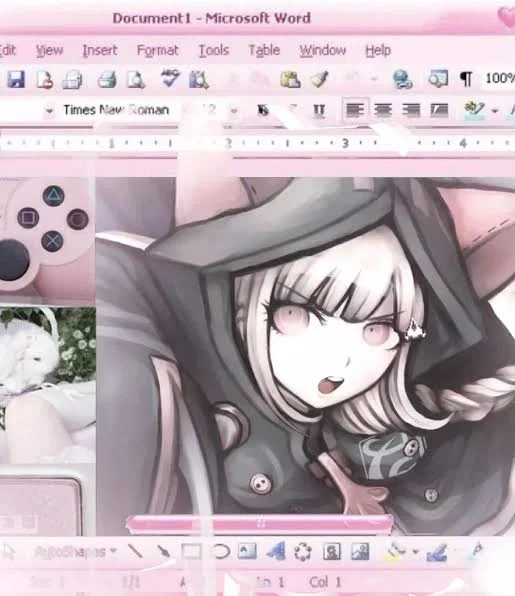This screenshot has height=596, width=515.
Task: Click the pink horizontal scrollbar
Action: point(260,523)
